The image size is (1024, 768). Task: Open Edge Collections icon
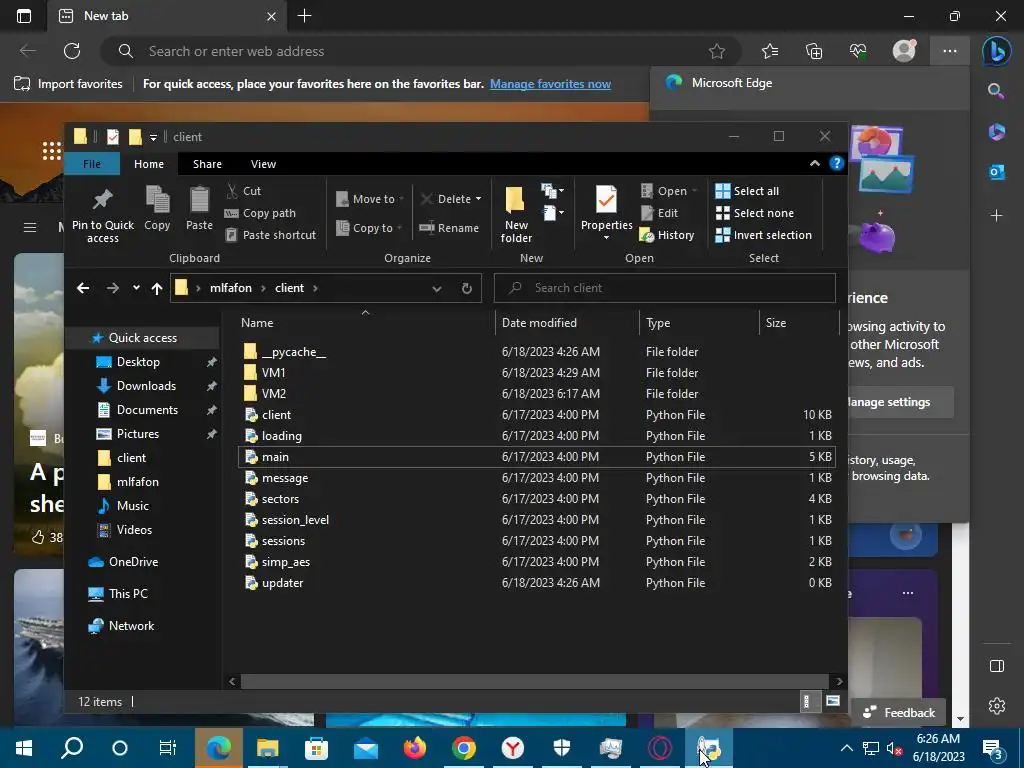tap(814, 51)
